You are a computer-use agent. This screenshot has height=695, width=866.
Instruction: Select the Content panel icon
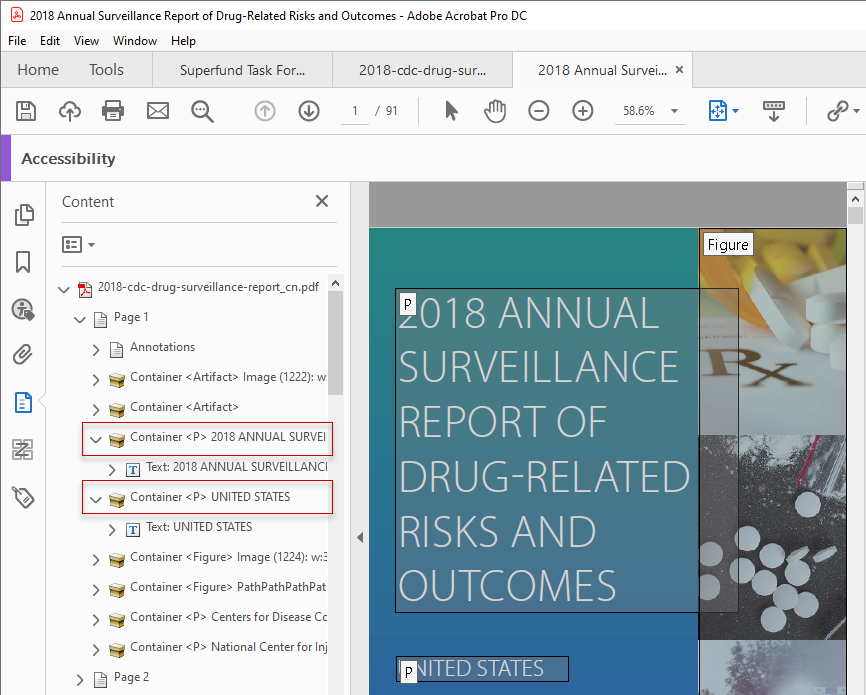coord(24,403)
